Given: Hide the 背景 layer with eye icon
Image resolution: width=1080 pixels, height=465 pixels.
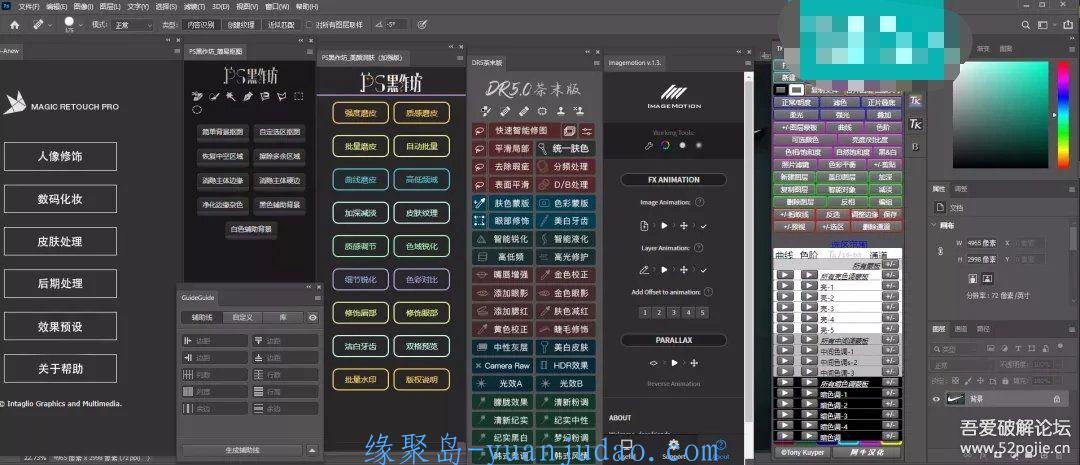Looking at the screenshot, I should 937,398.
